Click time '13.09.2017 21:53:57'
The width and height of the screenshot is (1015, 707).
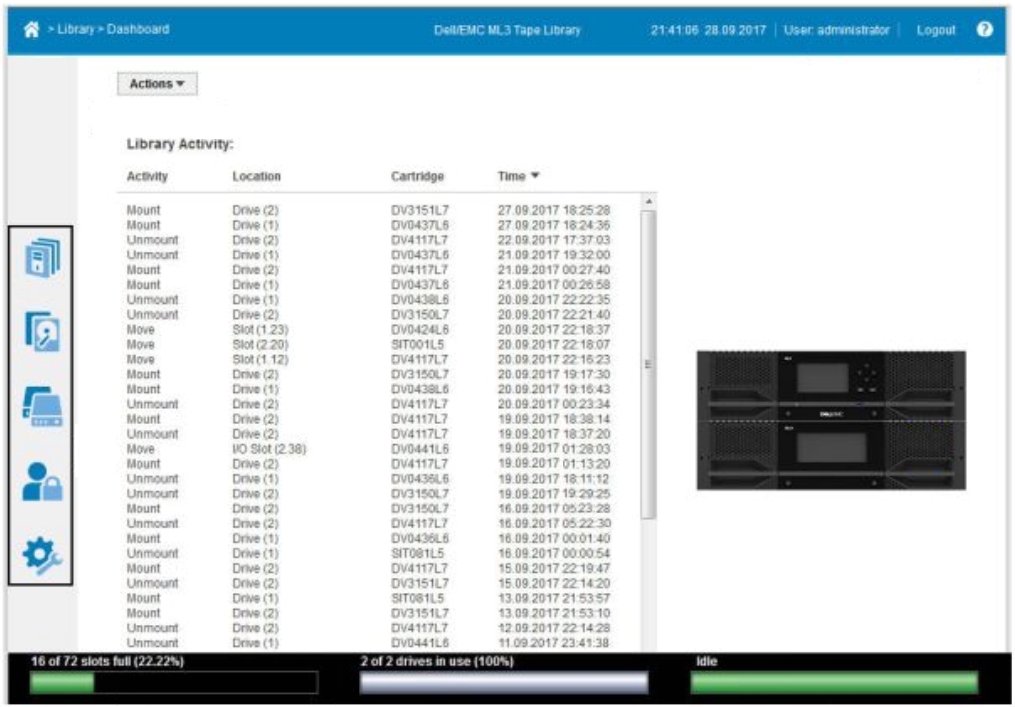[x=554, y=598]
